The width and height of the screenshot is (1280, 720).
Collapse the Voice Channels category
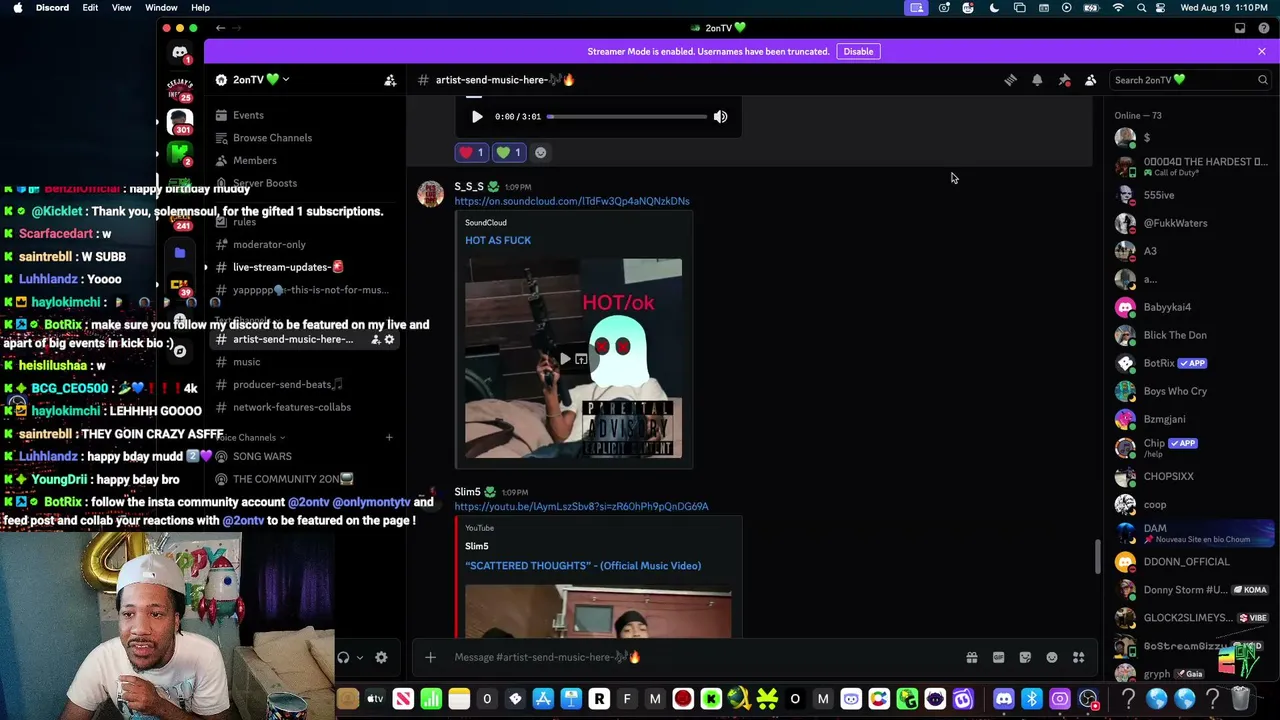pyautogui.click(x=250, y=437)
